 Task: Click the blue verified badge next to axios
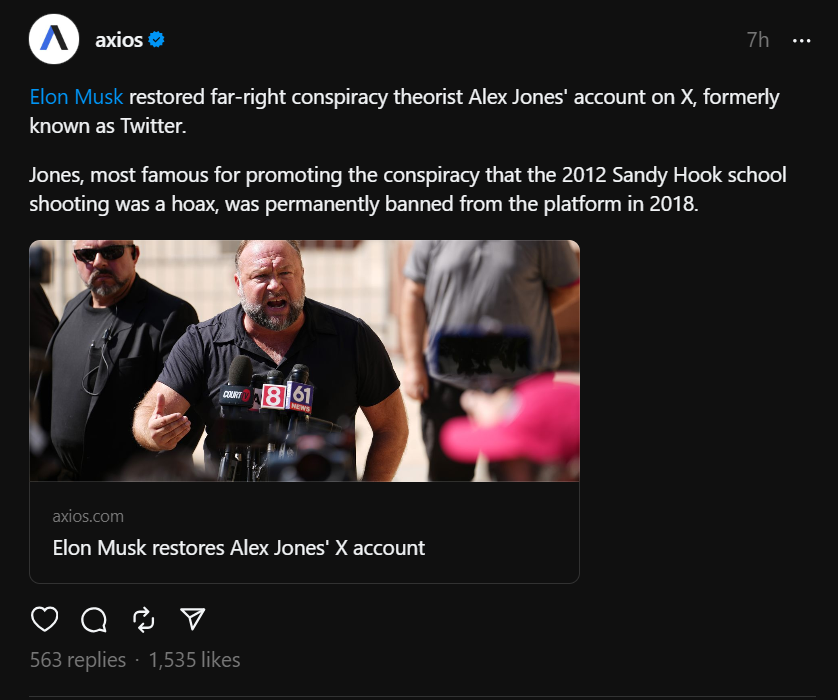[157, 40]
